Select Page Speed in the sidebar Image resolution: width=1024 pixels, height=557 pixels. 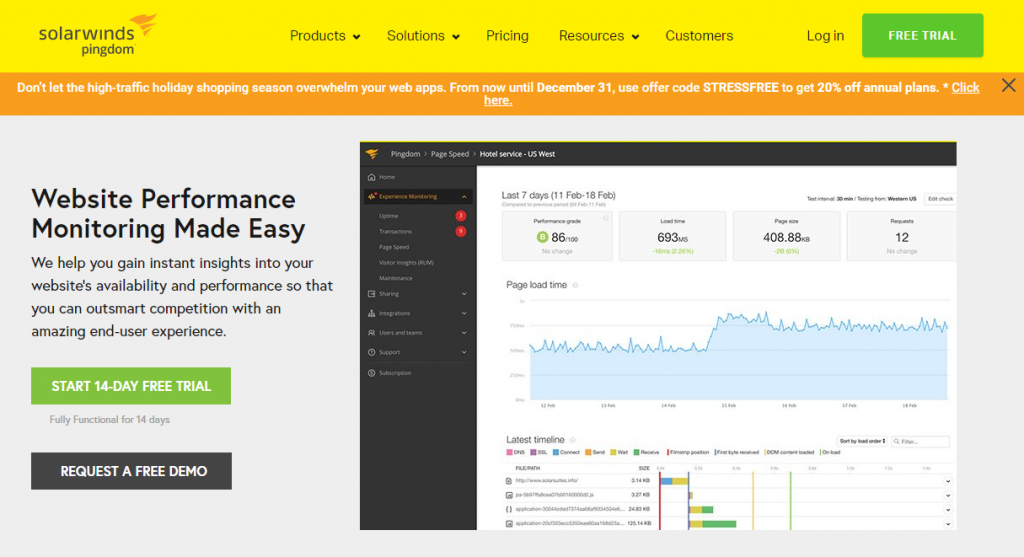pos(394,247)
